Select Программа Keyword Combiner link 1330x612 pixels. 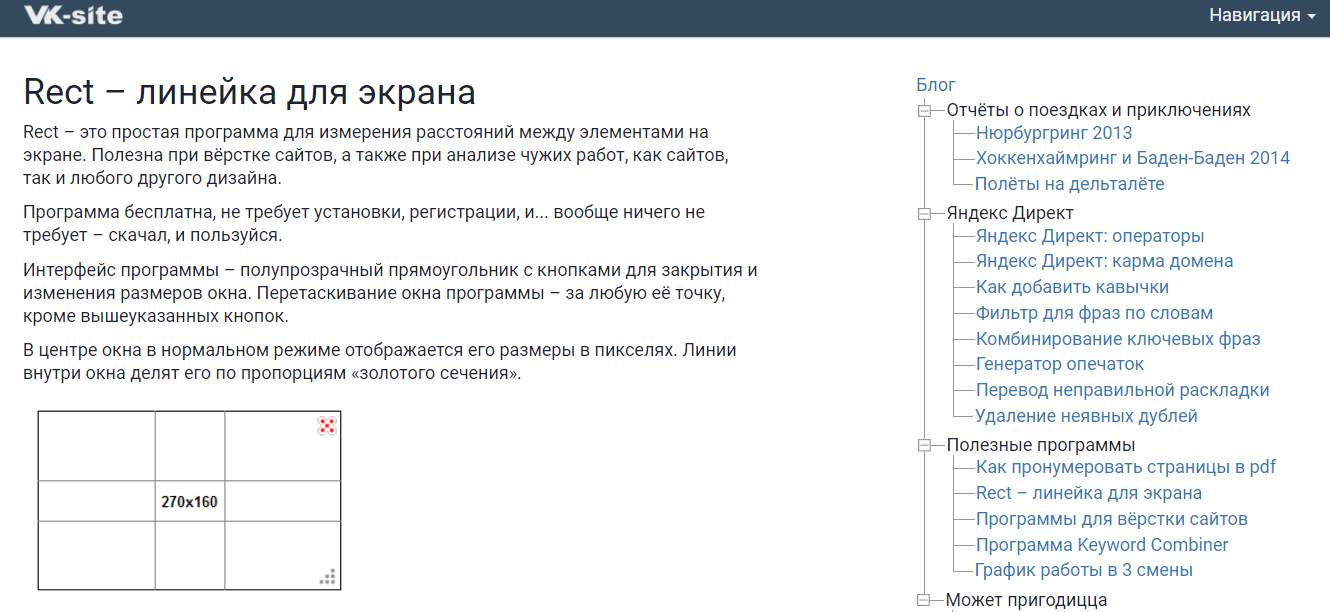(x=1102, y=545)
